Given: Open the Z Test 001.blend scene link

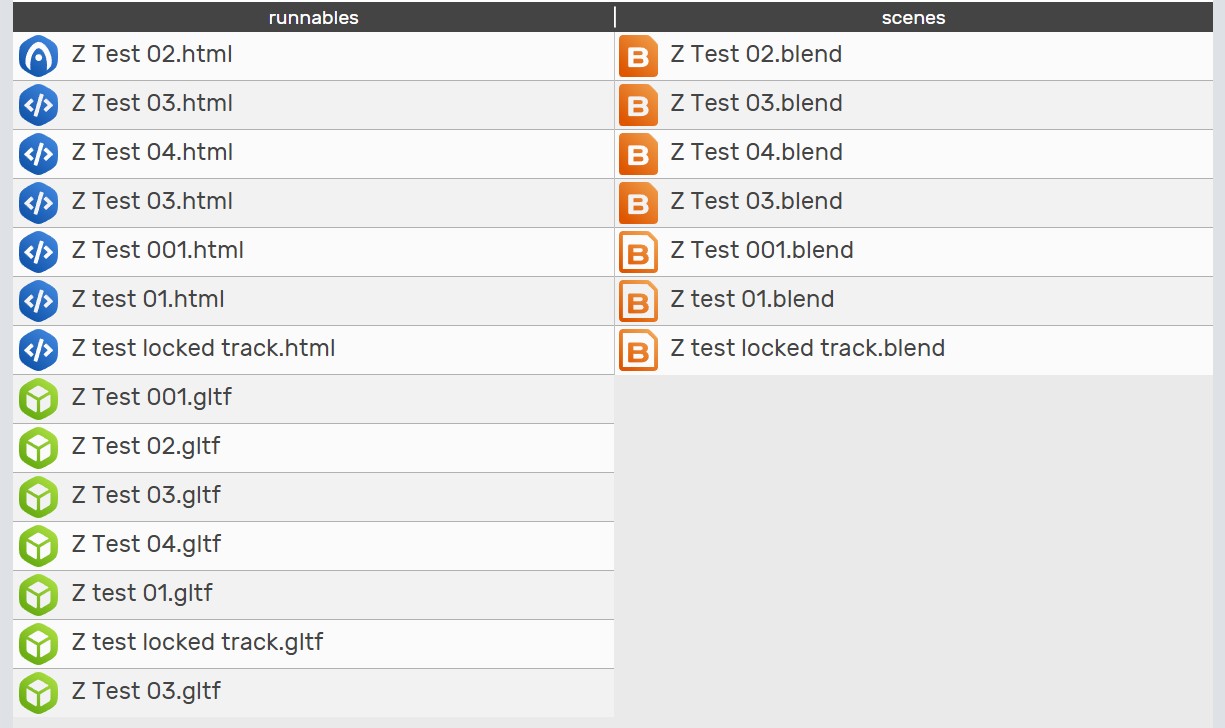Looking at the screenshot, I should (762, 250).
